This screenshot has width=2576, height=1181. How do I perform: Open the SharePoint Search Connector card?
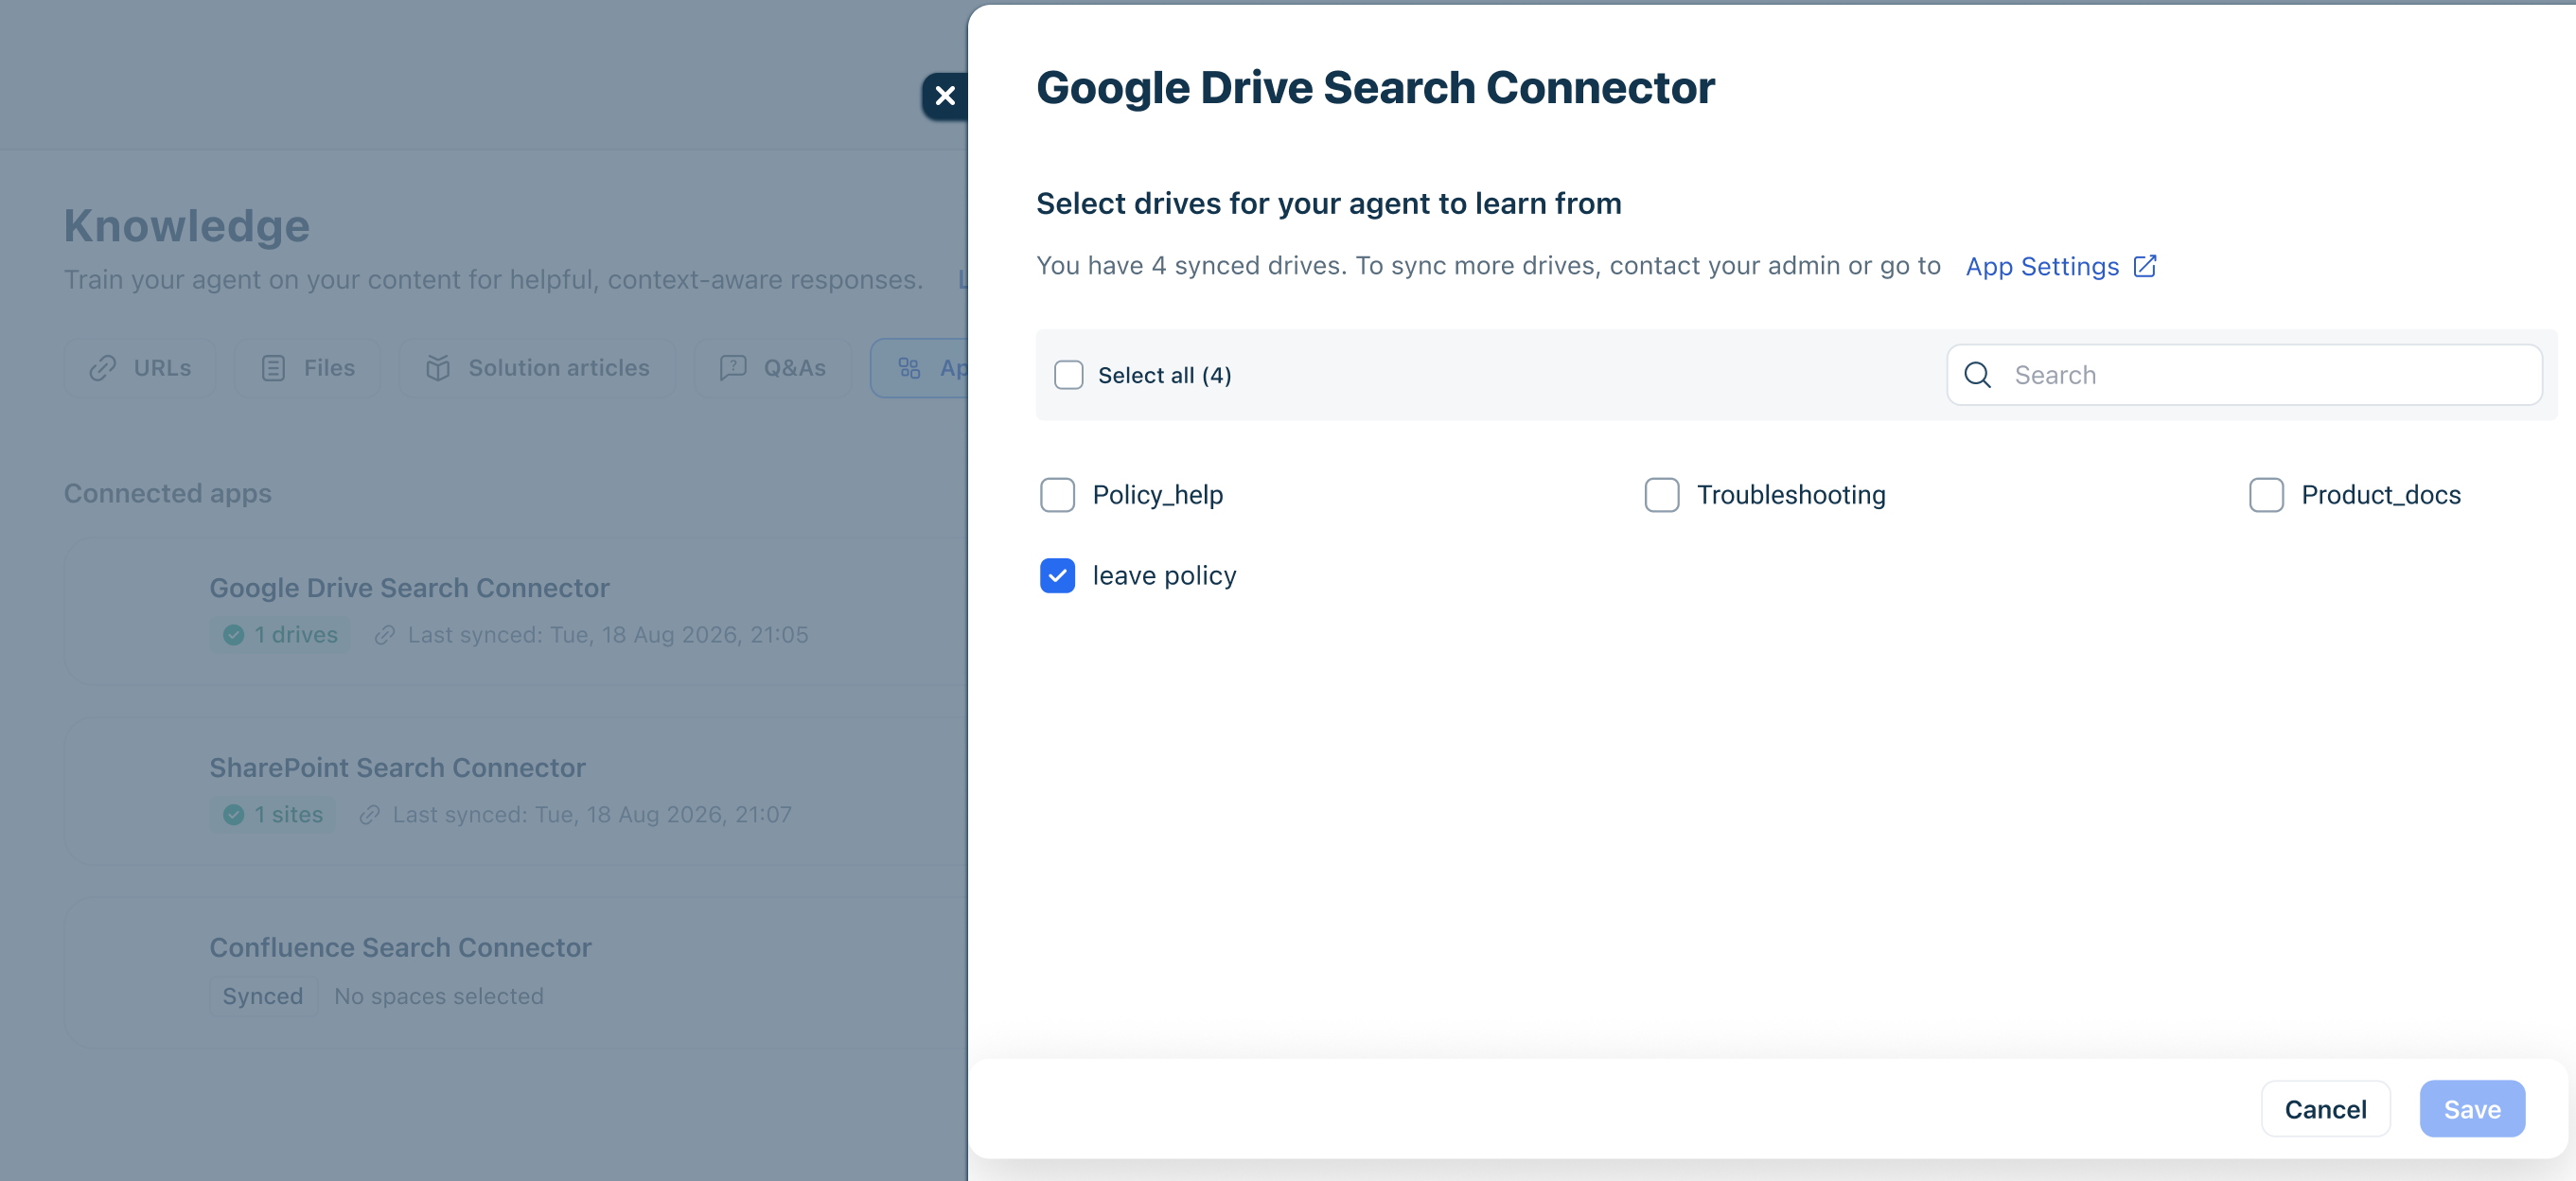point(516,791)
